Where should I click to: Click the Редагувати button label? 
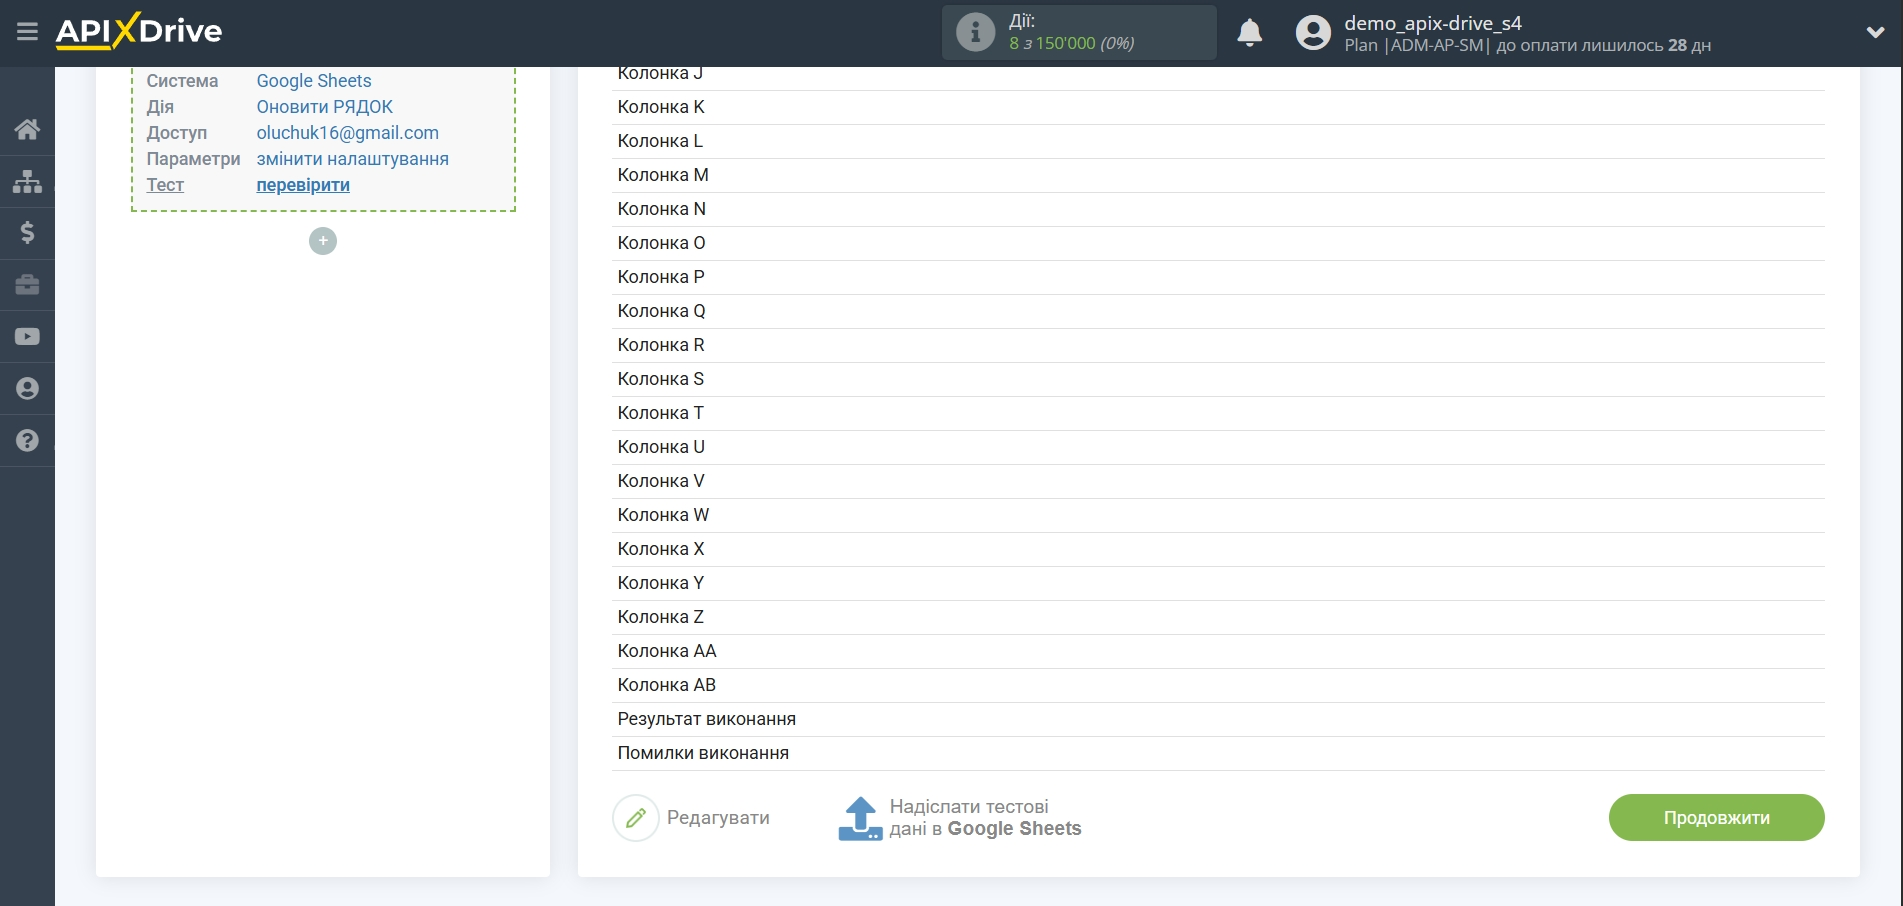(x=718, y=818)
